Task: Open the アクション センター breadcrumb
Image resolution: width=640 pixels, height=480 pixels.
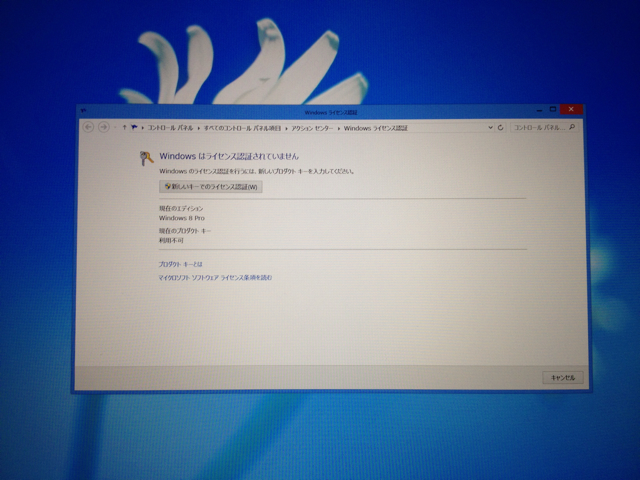Action: coord(312,128)
